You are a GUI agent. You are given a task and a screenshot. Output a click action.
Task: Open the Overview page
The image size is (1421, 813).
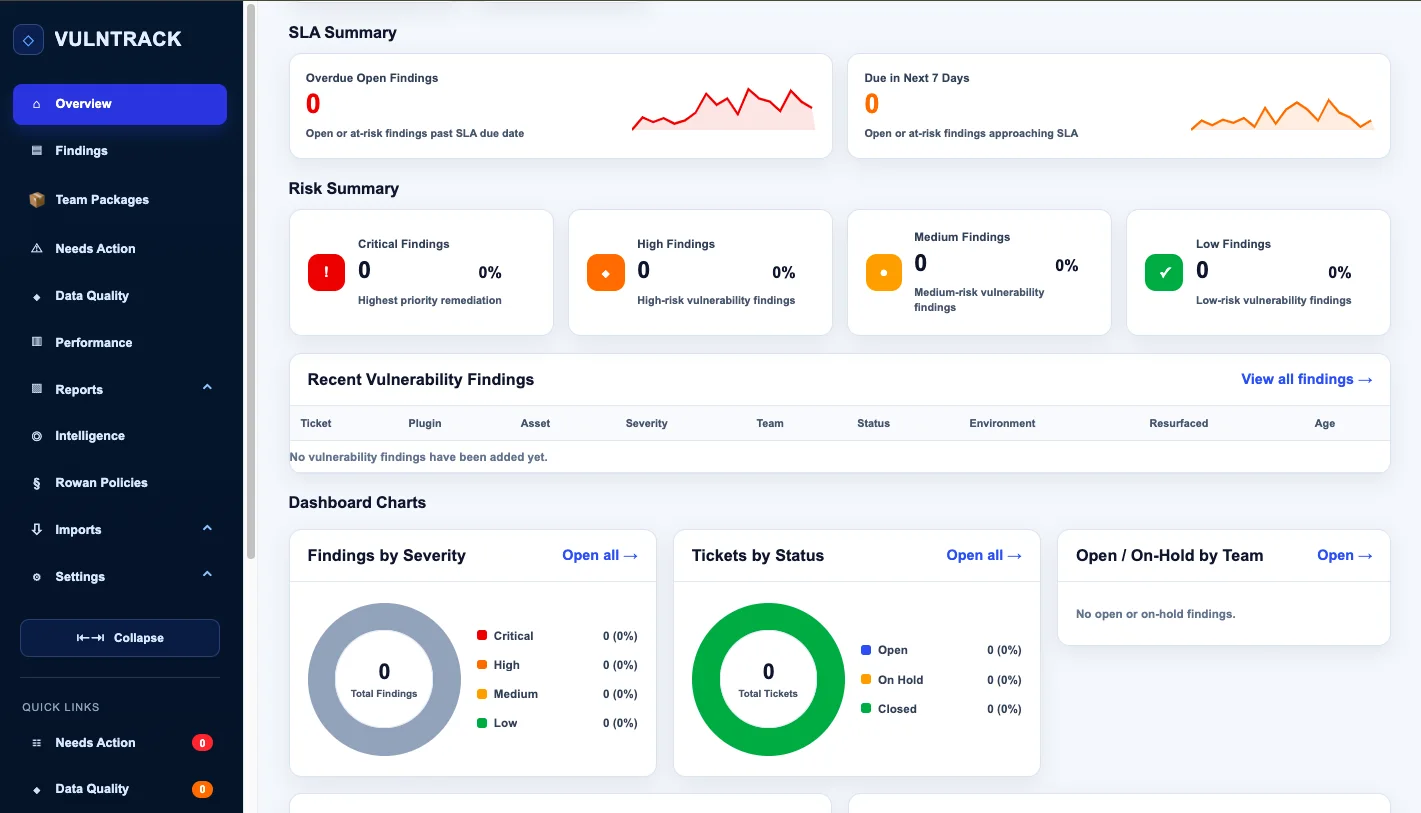click(x=120, y=104)
